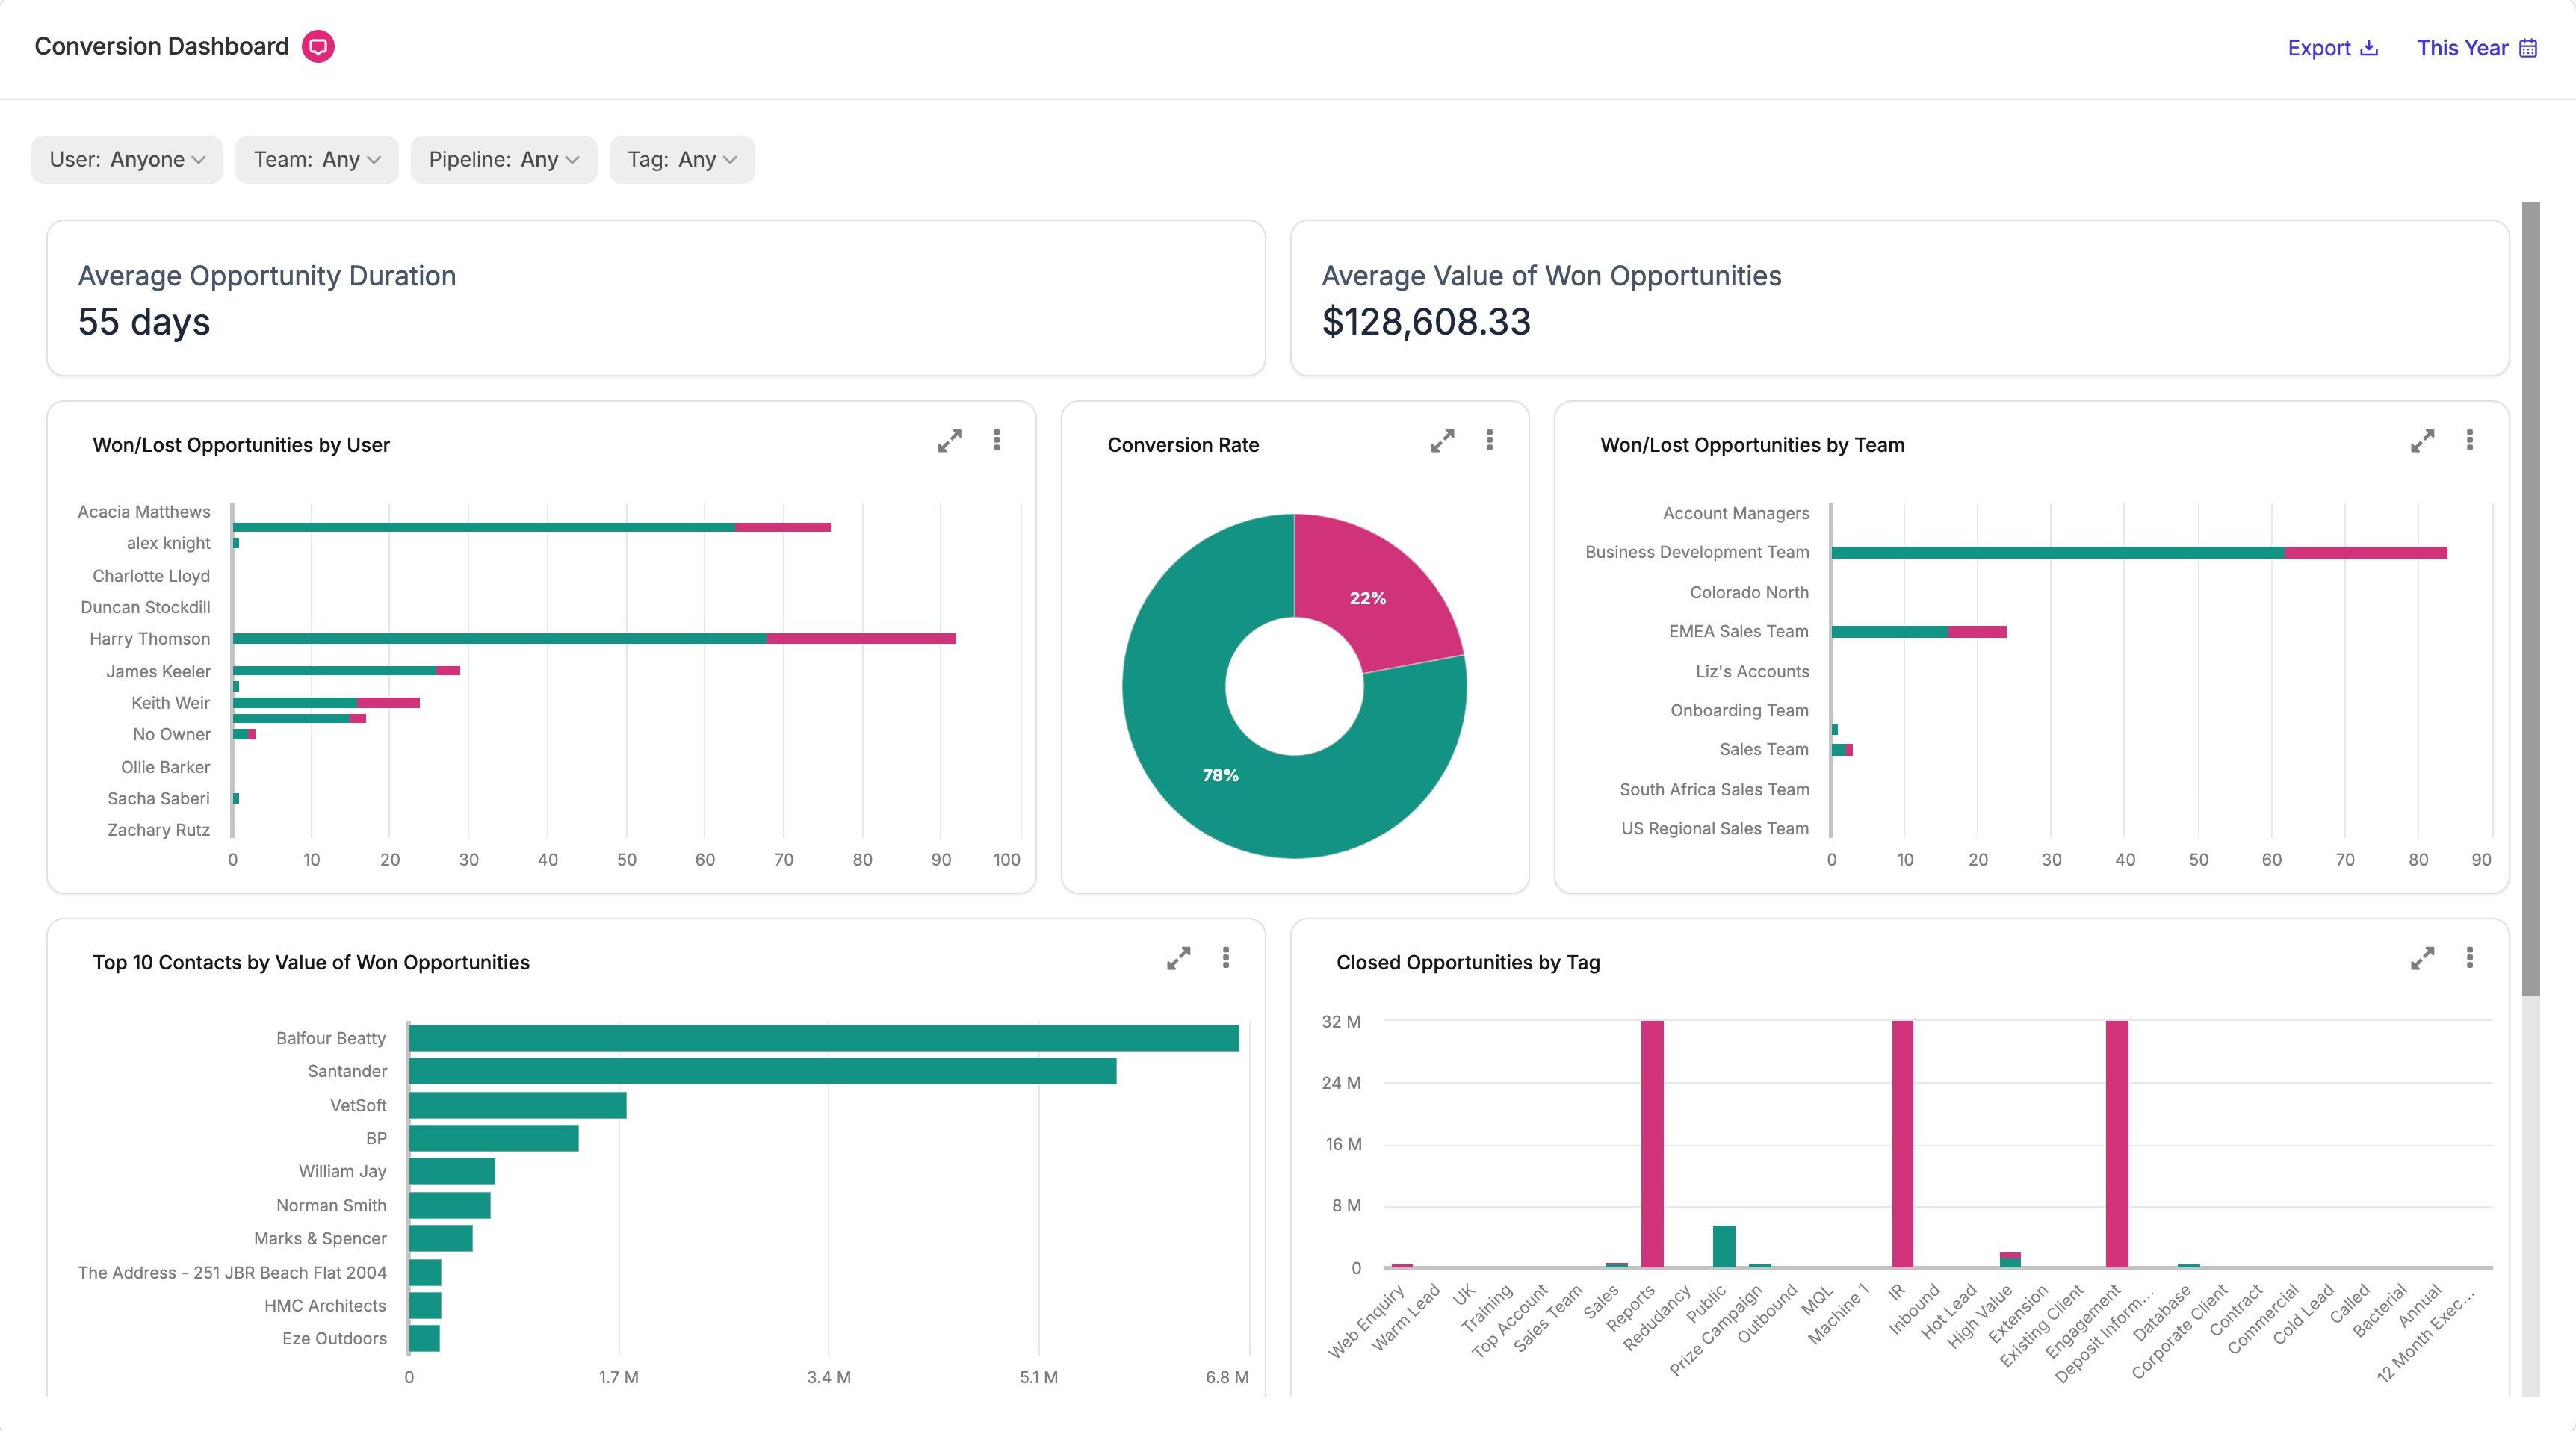2576x1431 pixels.
Task: Click the 'Onboarding Team' label
Action: click(x=1739, y=710)
